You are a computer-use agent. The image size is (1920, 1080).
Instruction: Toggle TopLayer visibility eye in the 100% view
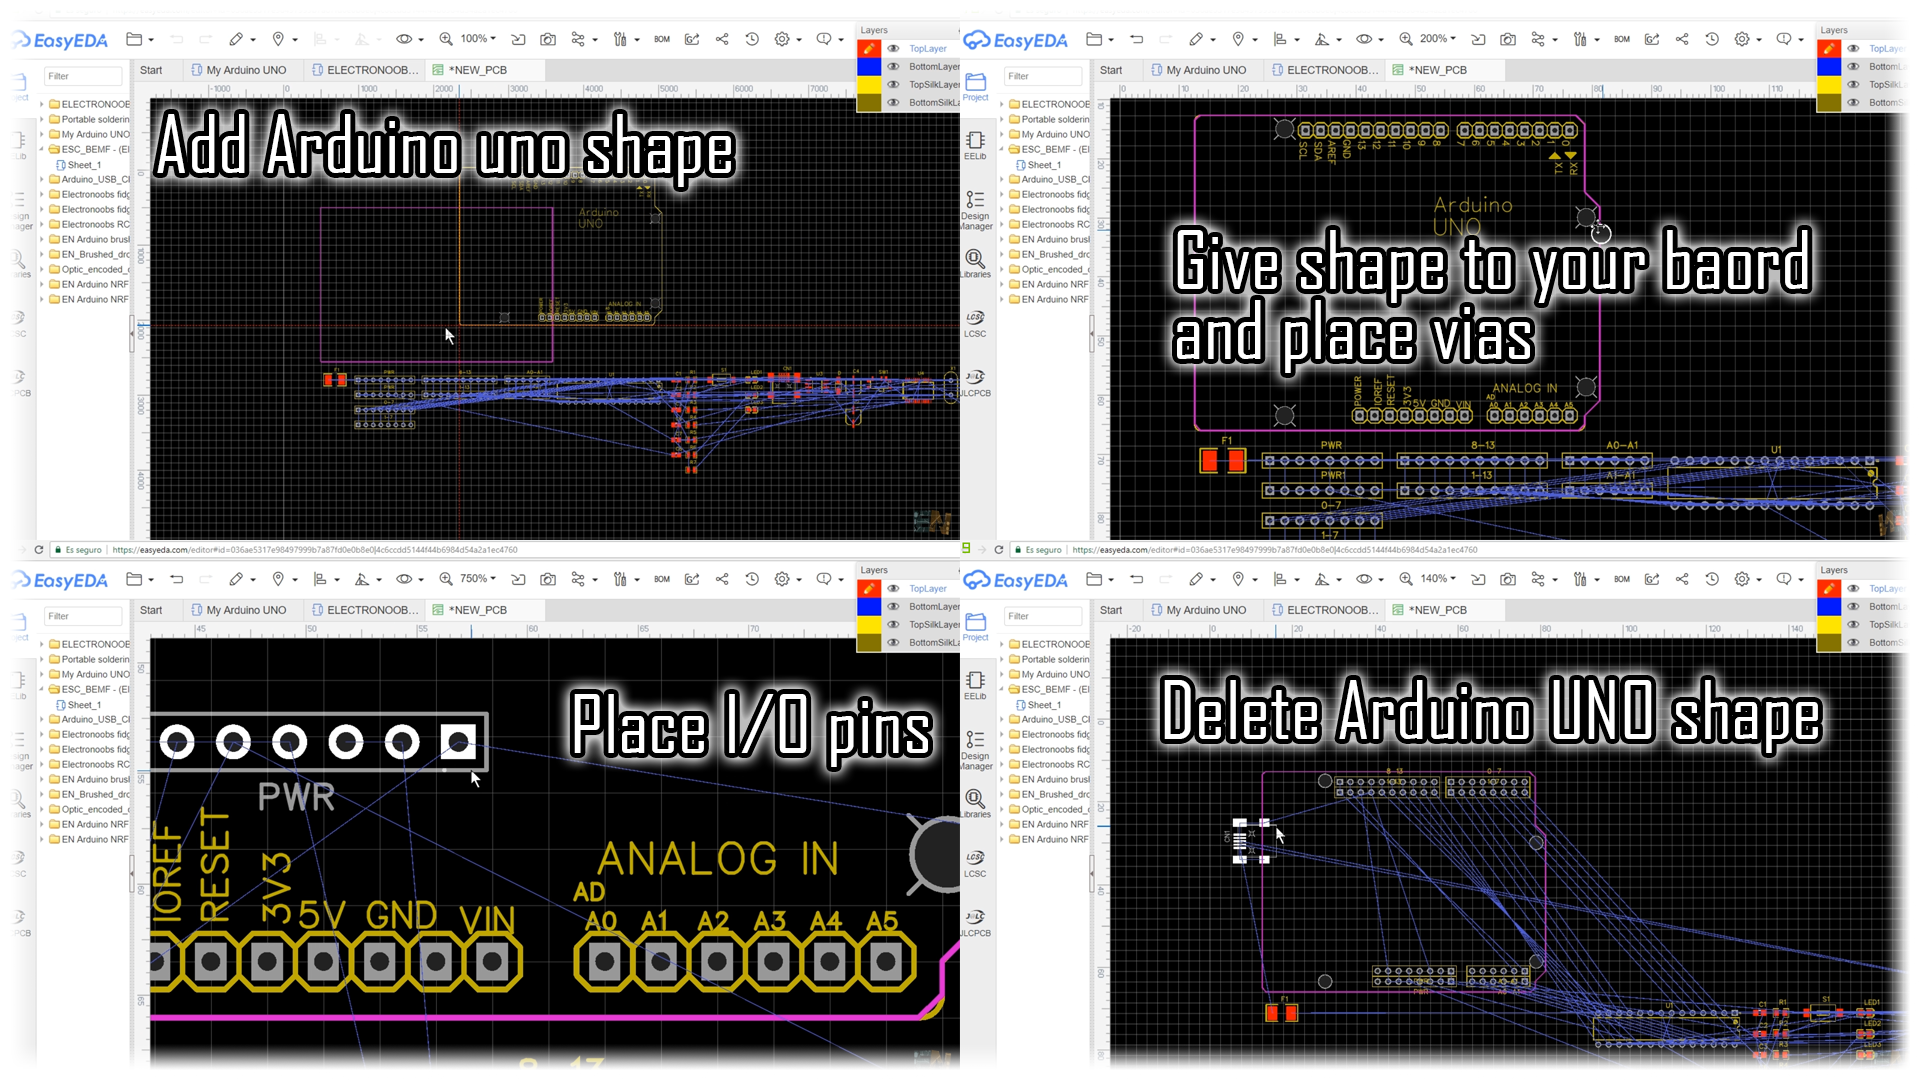coord(893,49)
